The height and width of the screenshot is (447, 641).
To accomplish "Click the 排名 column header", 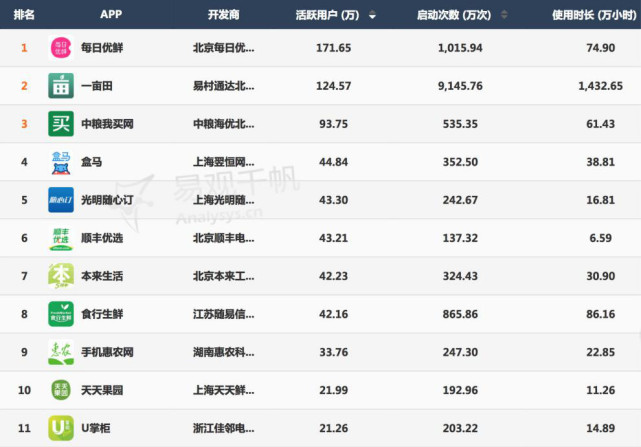I will (24, 15).
